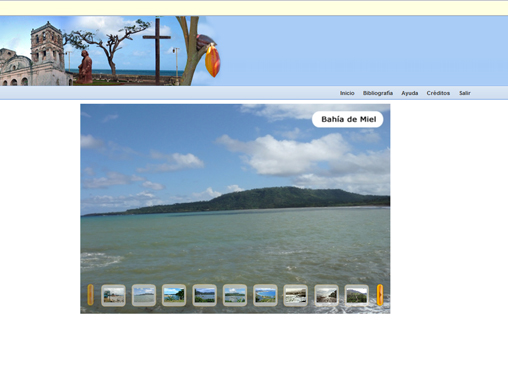Select the seventh thumbnail with rocky waves
The height and width of the screenshot is (381, 508).
click(x=295, y=295)
